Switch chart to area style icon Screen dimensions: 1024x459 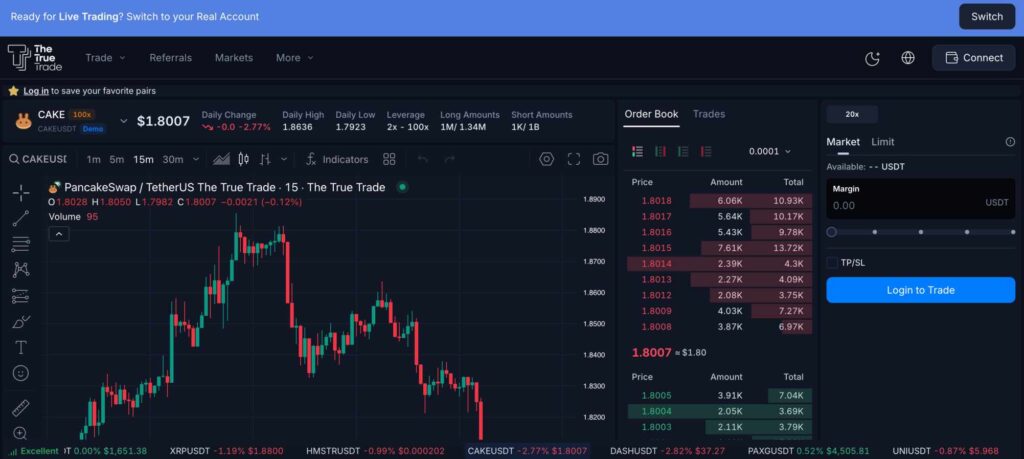222,159
